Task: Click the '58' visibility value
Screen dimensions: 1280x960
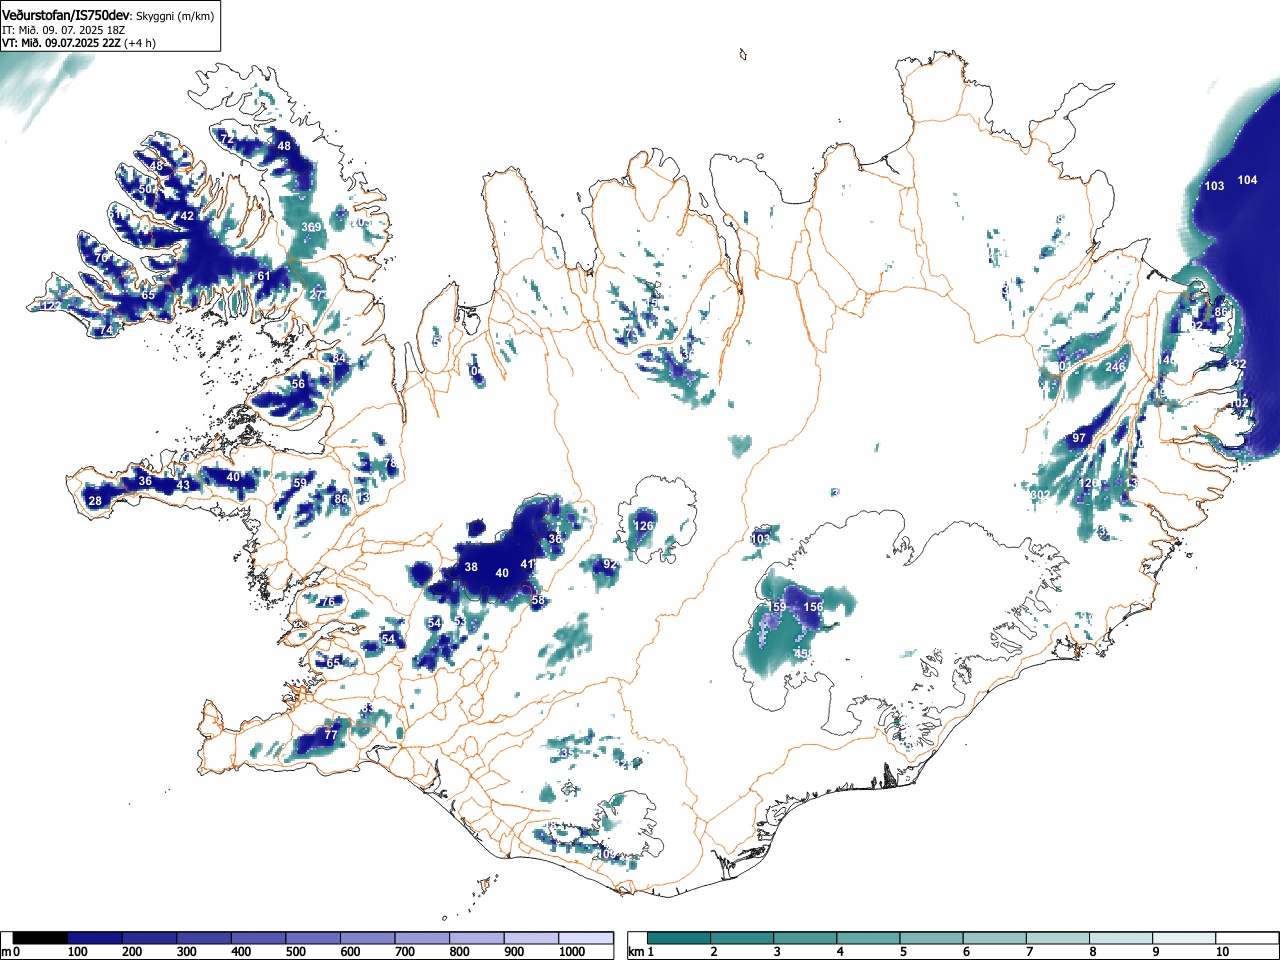Action: tap(538, 600)
